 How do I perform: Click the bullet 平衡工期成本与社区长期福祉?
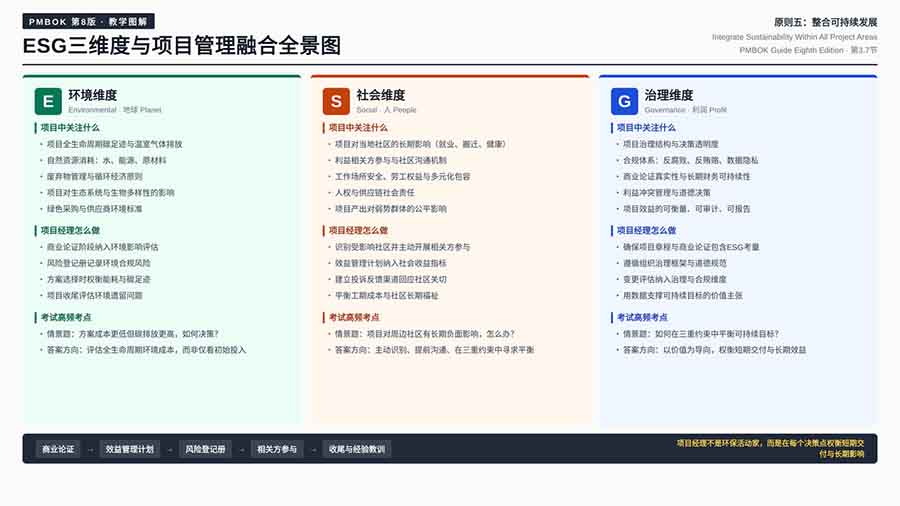click(387, 295)
